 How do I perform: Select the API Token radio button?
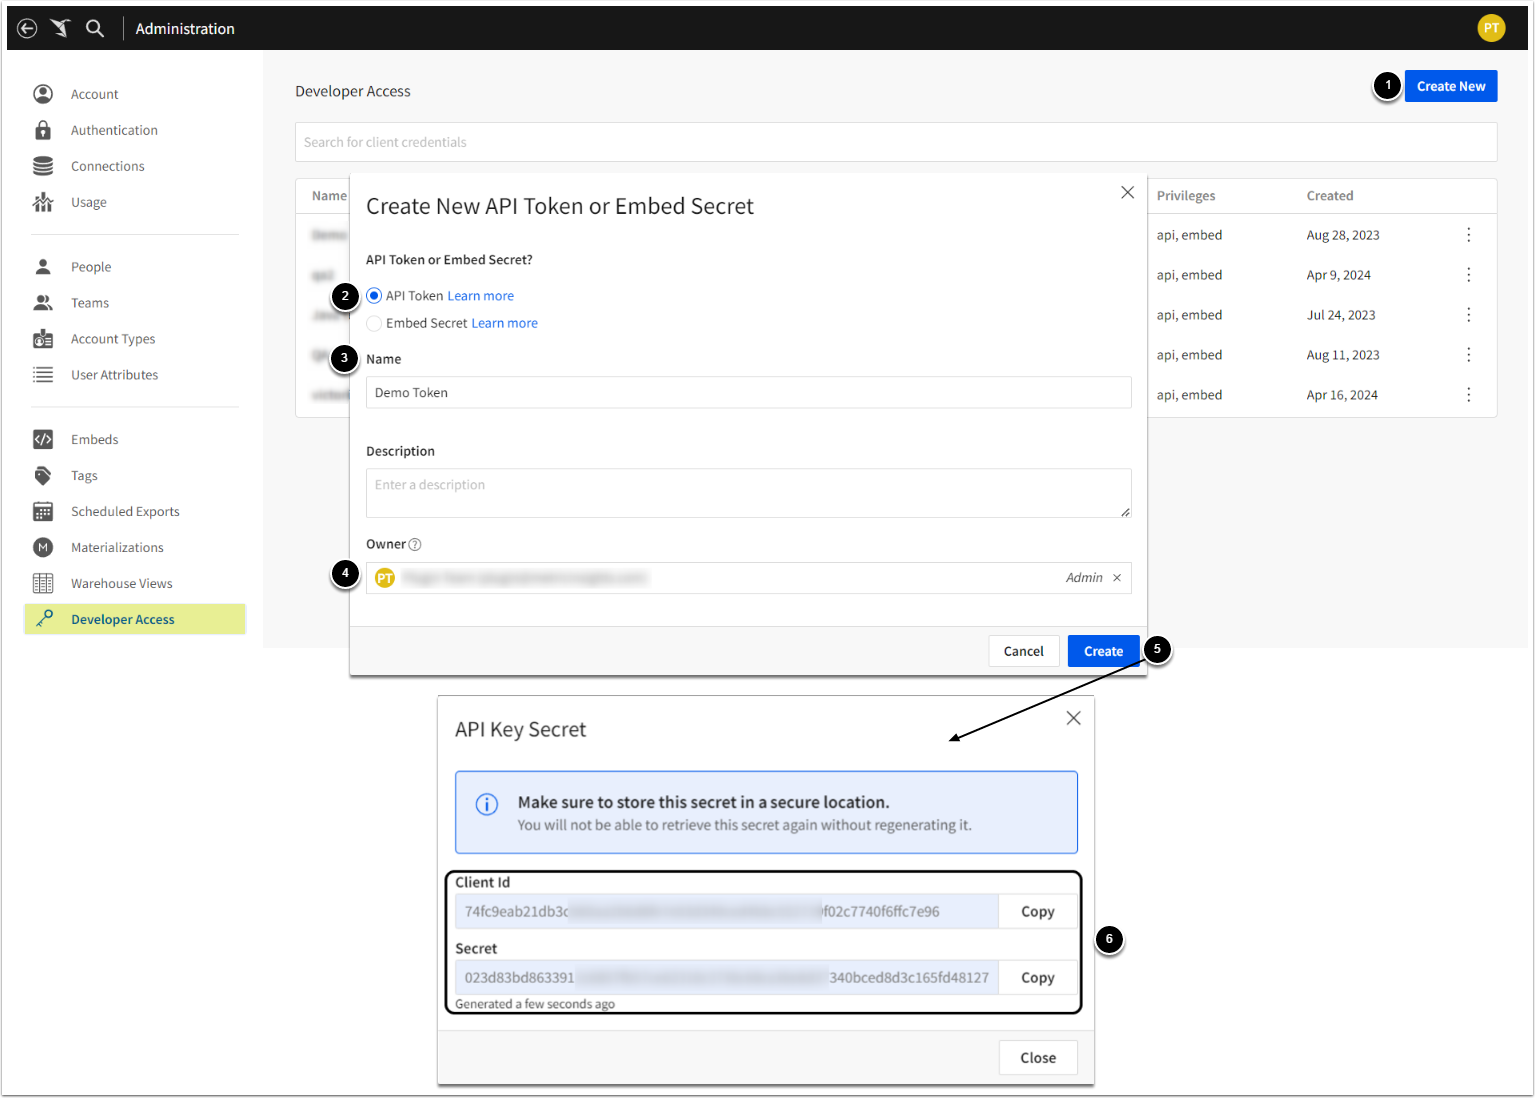[x=374, y=296]
